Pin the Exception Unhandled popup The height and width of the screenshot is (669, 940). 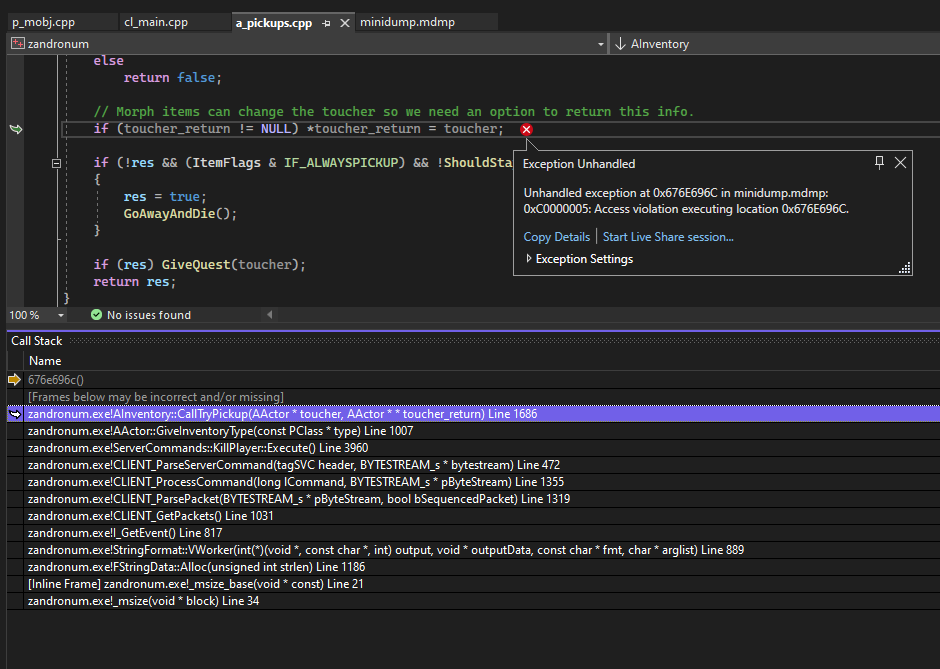click(879, 162)
